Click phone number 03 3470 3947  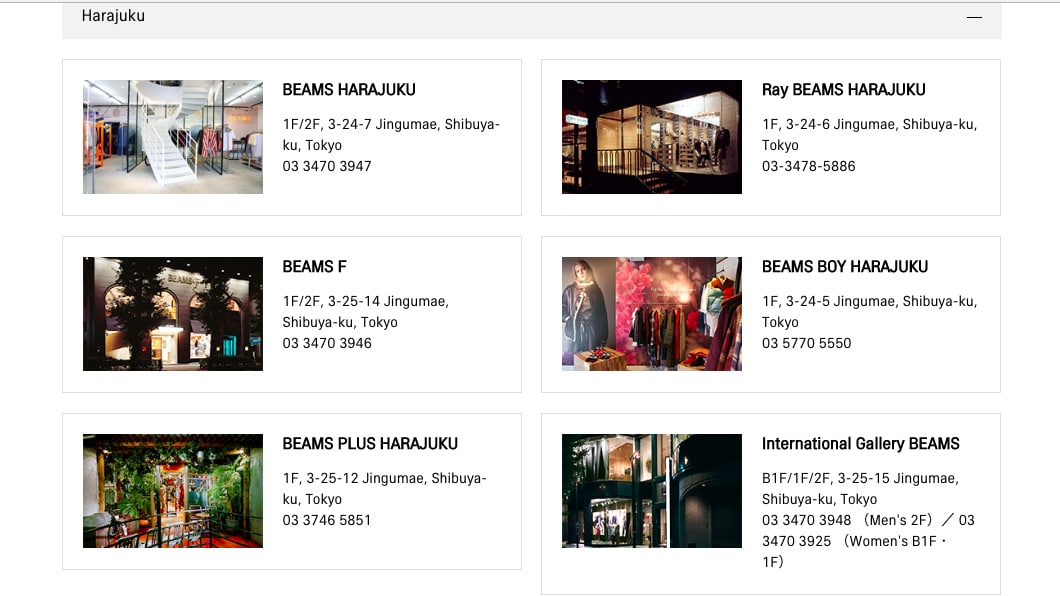[x=327, y=166]
